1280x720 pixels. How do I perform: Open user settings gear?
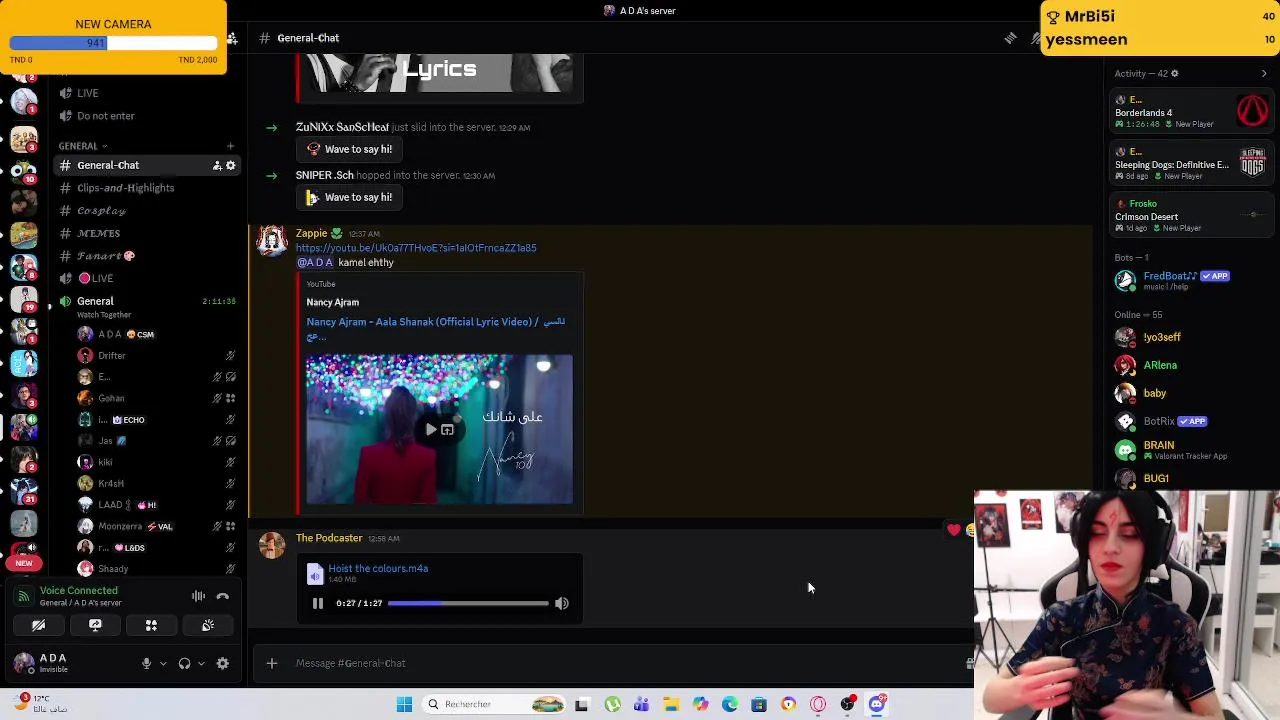point(223,663)
